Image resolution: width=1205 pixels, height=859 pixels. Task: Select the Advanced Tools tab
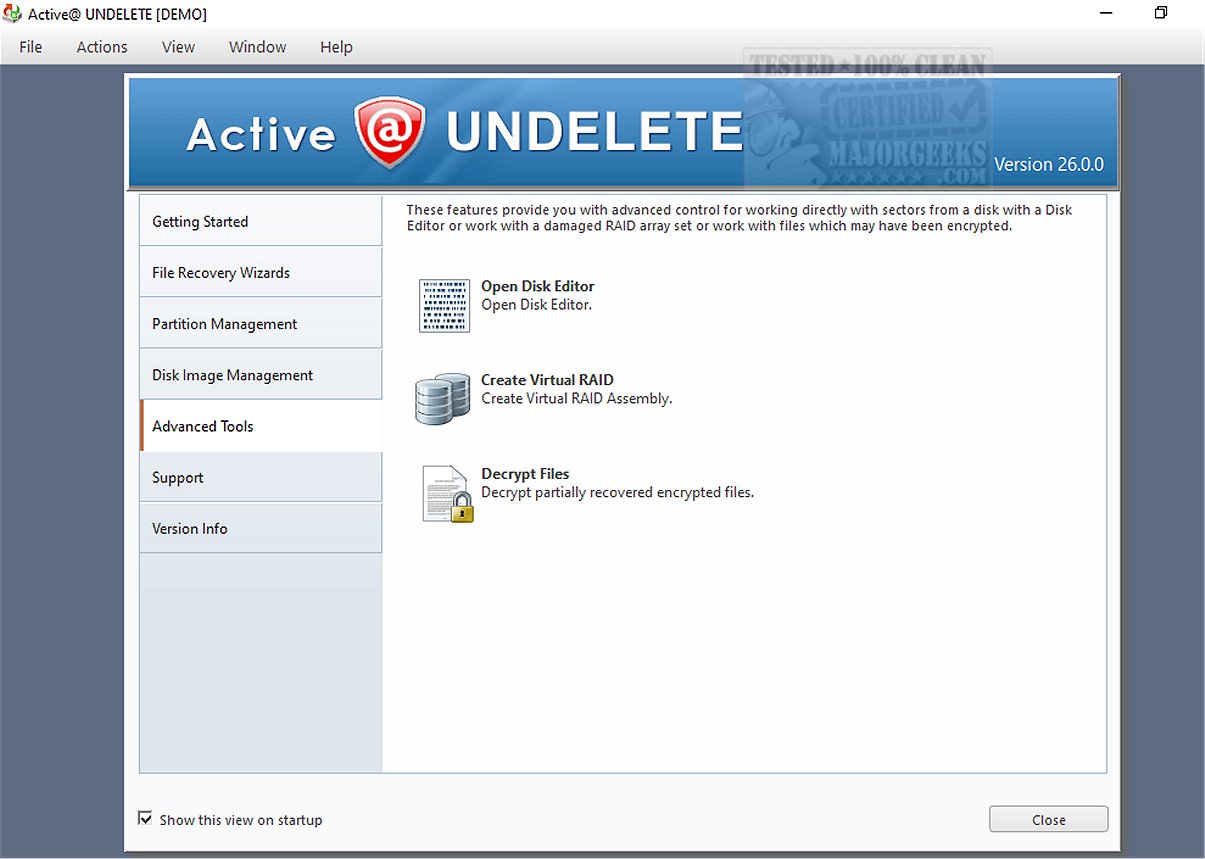point(261,426)
